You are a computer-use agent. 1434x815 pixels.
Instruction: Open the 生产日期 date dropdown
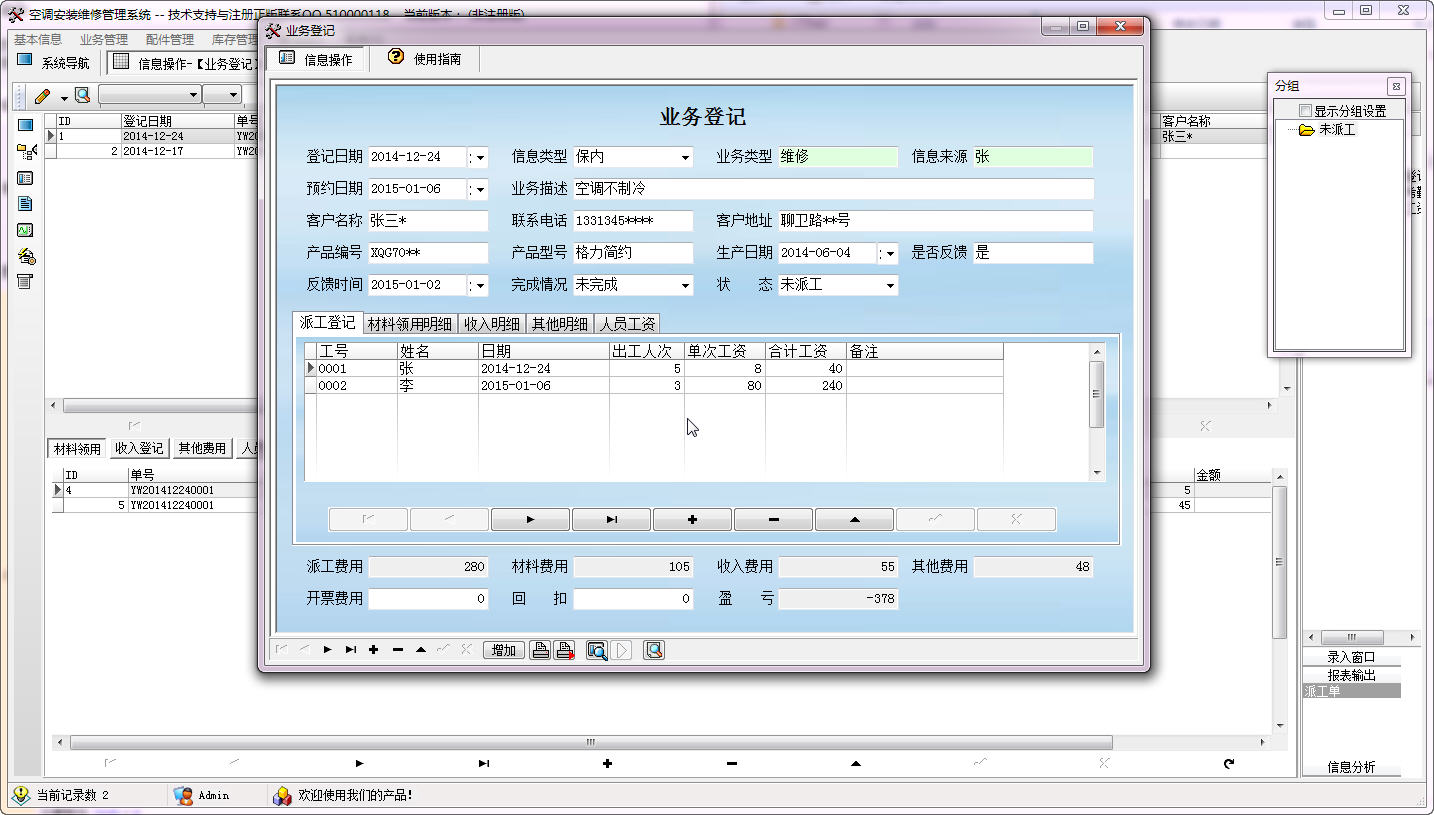tap(888, 253)
